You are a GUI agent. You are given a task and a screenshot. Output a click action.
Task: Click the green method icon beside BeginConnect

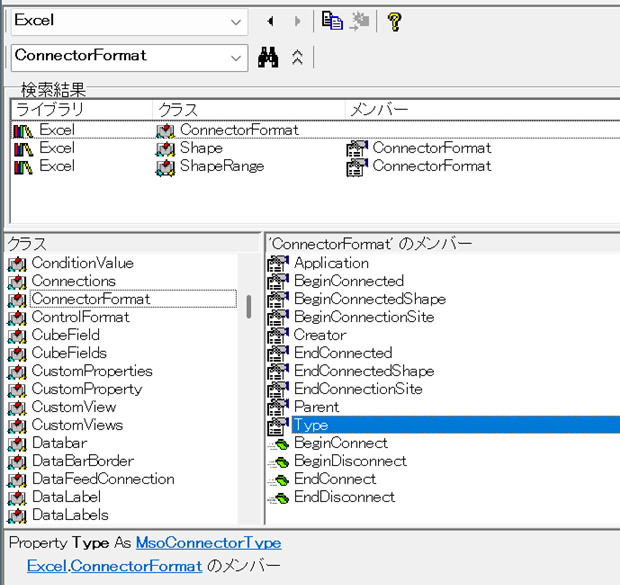[278, 444]
